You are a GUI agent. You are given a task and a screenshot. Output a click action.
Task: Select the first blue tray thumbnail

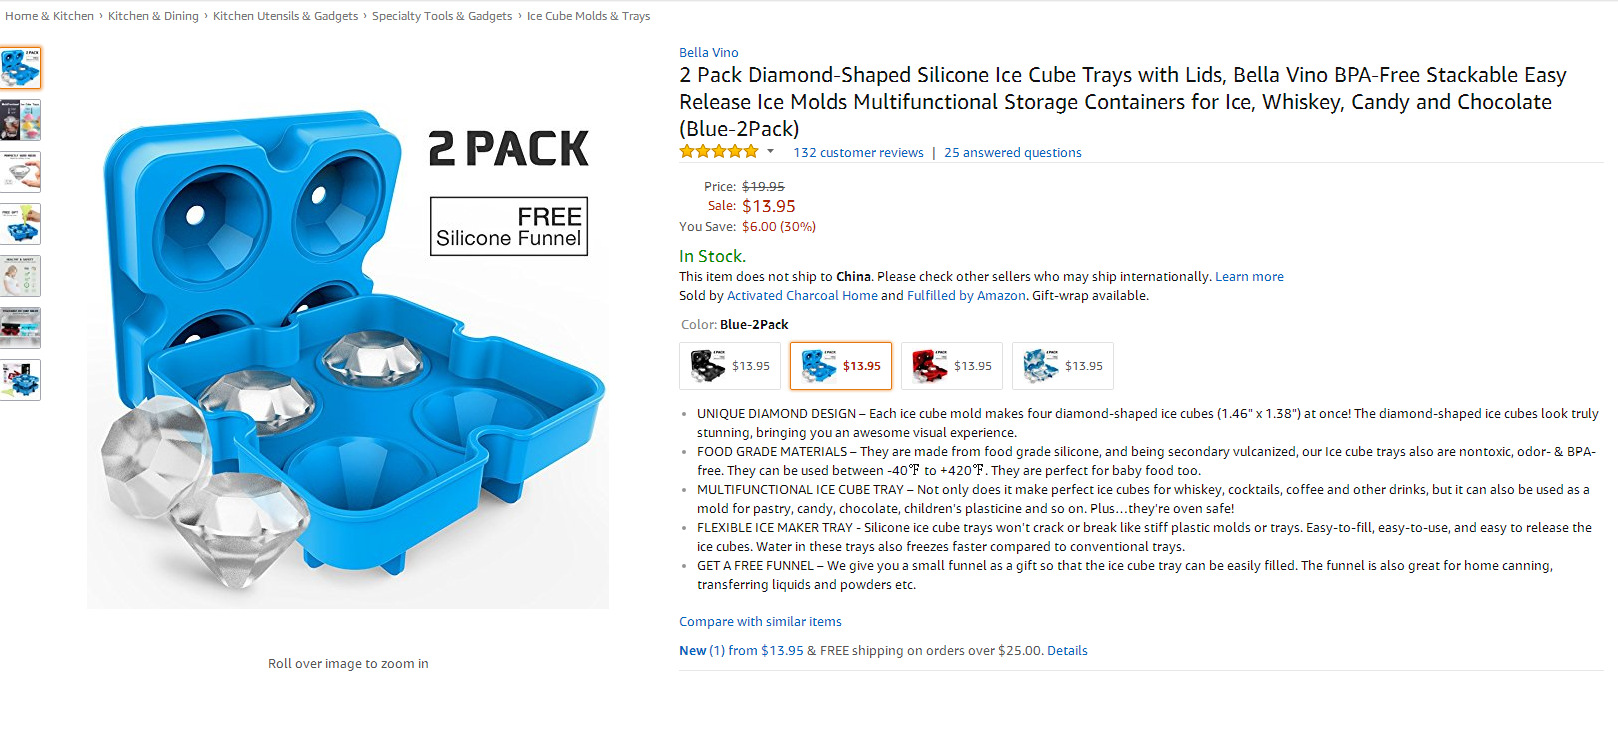pos(20,68)
